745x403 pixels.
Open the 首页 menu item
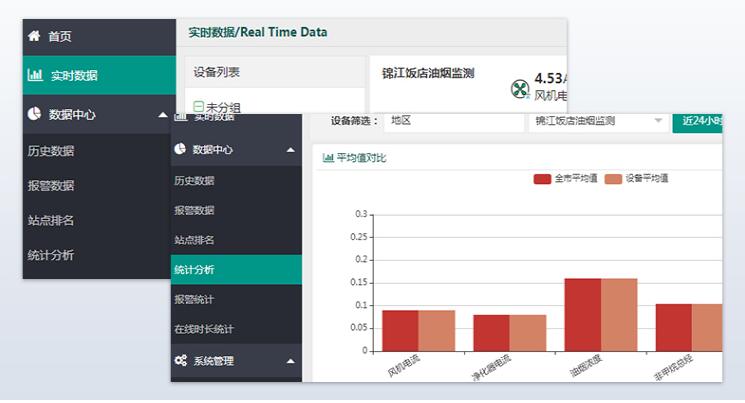click(x=99, y=37)
